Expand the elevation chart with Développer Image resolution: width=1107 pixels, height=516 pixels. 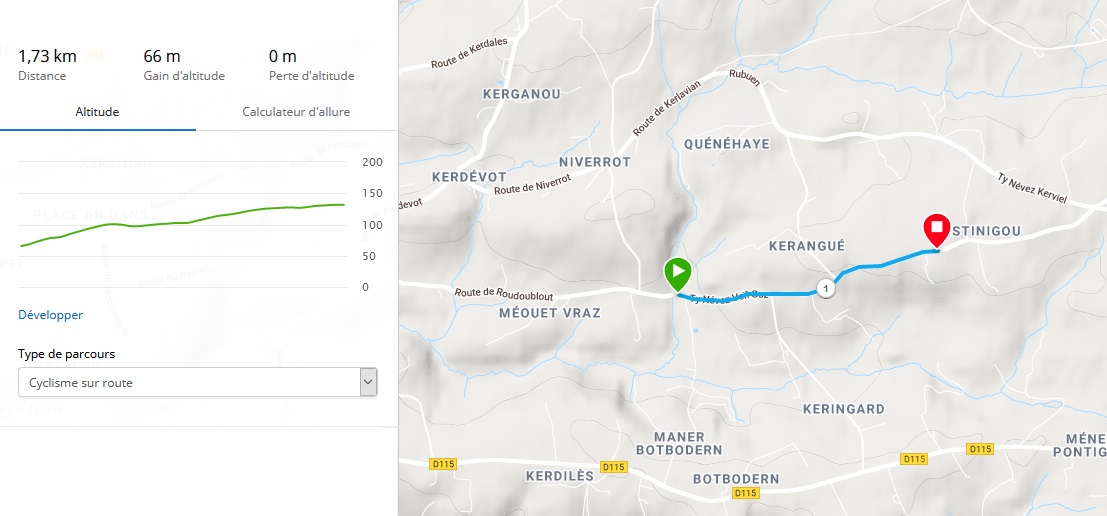(50, 315)
